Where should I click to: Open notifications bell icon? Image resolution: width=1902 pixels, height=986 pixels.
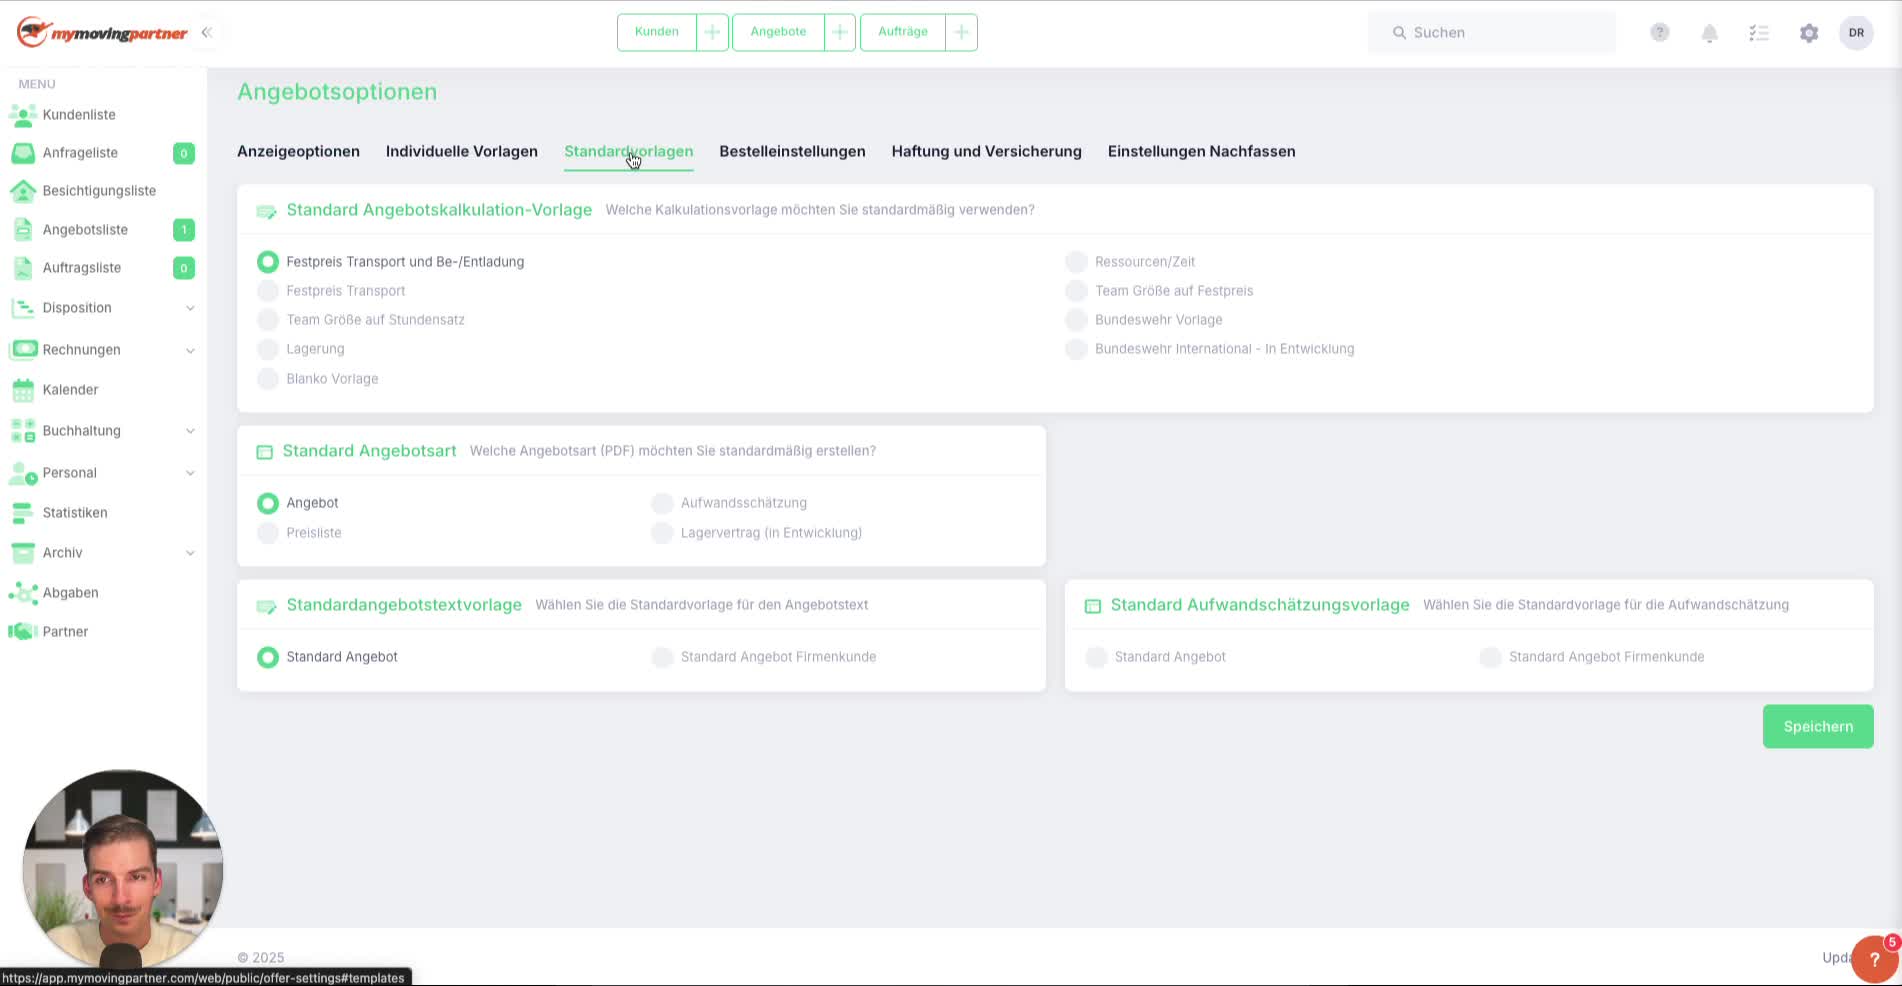click(1710, 33)
